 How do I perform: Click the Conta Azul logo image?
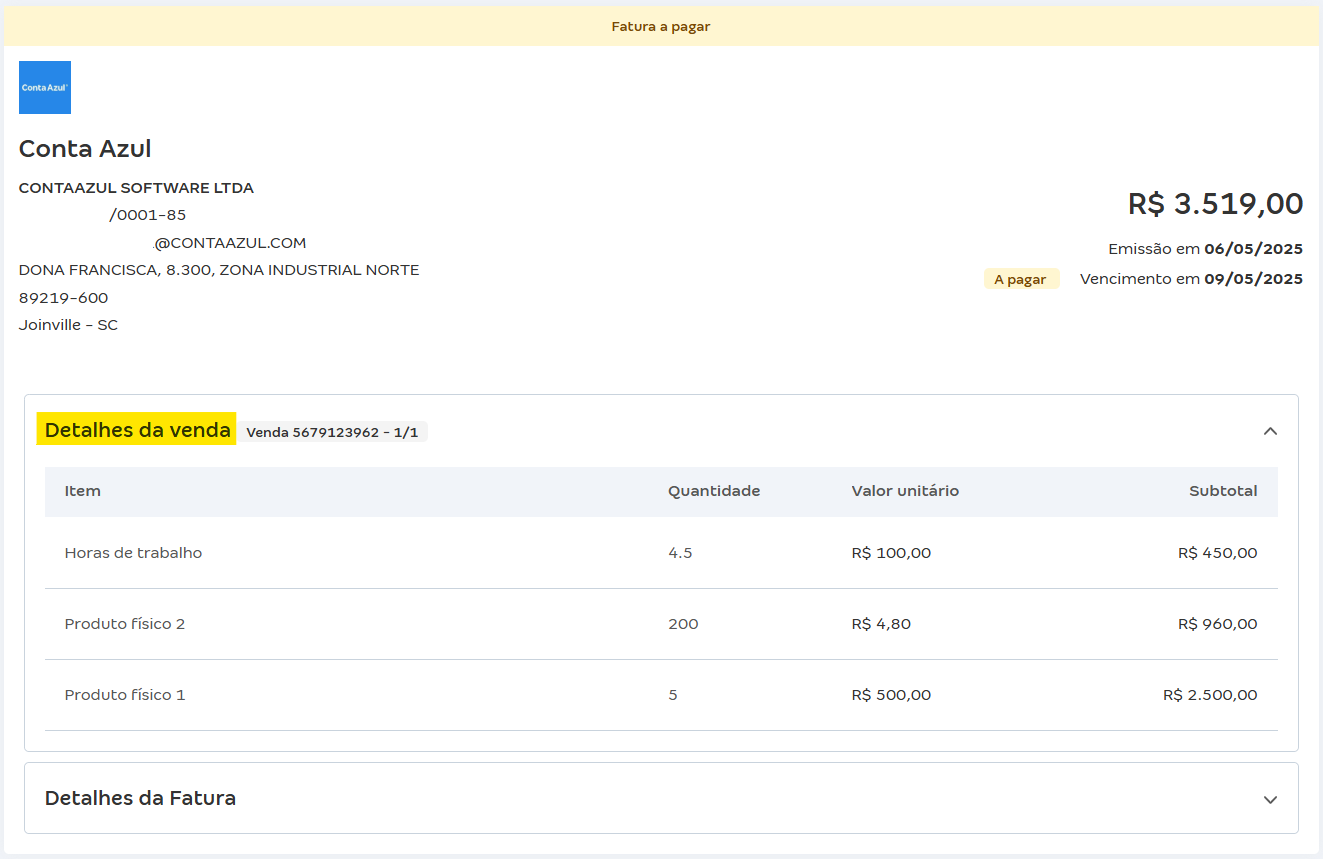click(45, 88)
